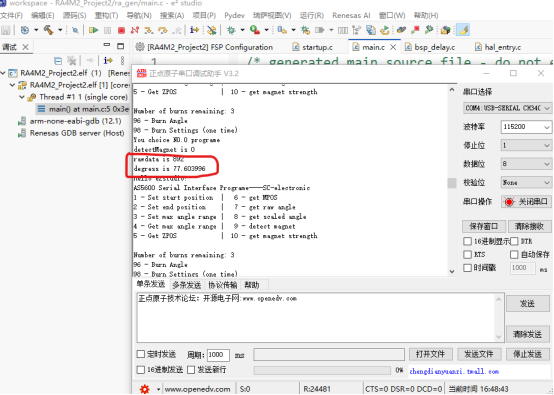This screenshot has height=395, width=554.
Task: Minimize the Debug view panel
Action: point(107,46)
